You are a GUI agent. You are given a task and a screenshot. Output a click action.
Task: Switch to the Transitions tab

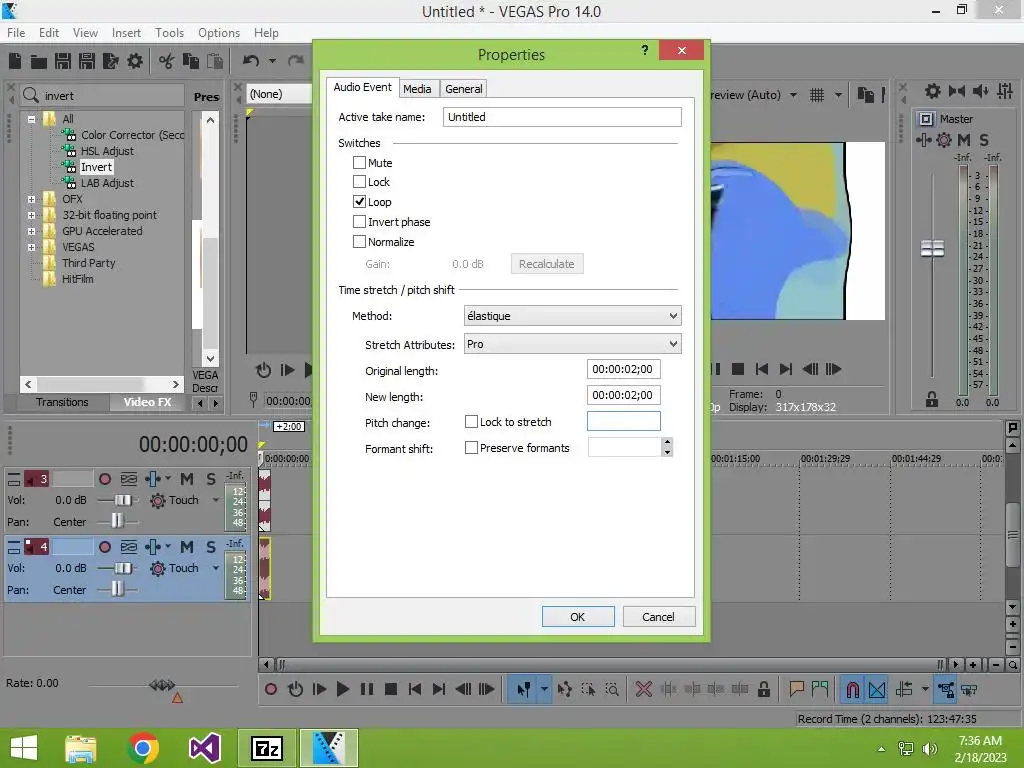[62, 402]
